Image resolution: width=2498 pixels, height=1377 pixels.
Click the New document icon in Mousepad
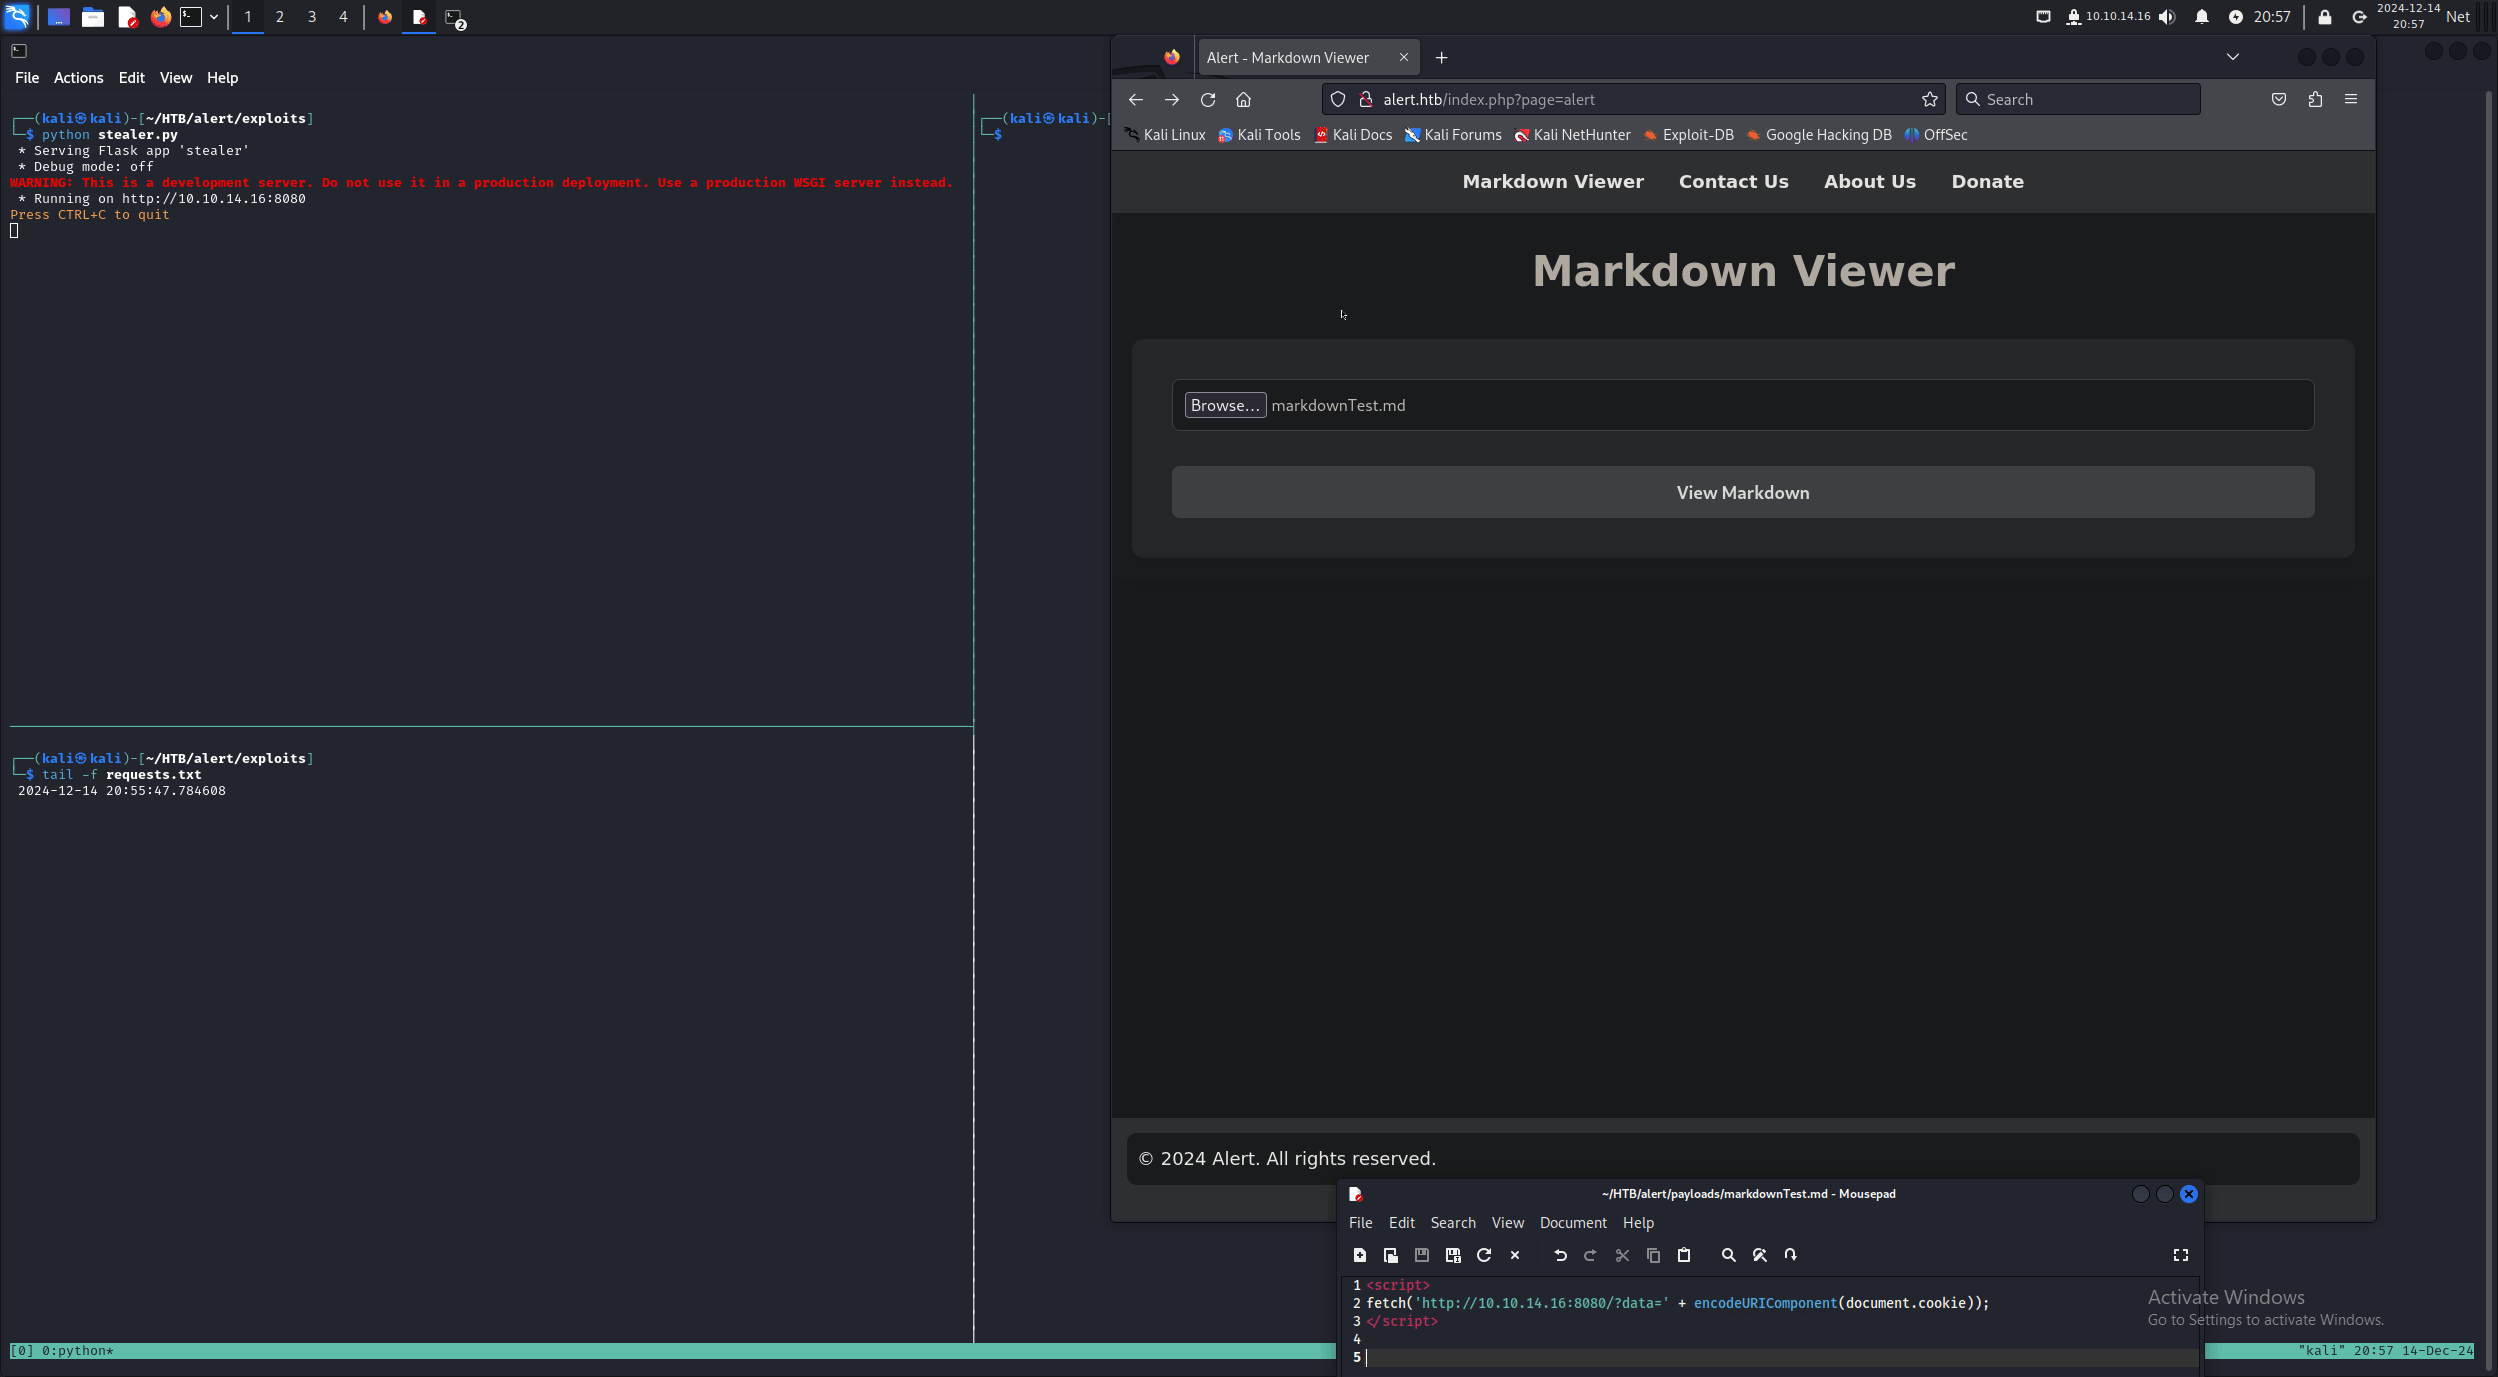tap(1360, 1255)
